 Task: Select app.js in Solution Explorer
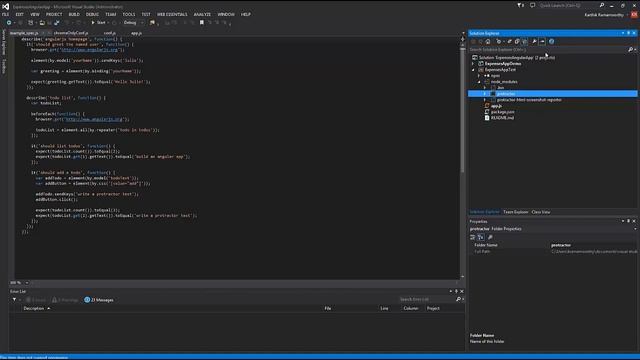[496, 106]
